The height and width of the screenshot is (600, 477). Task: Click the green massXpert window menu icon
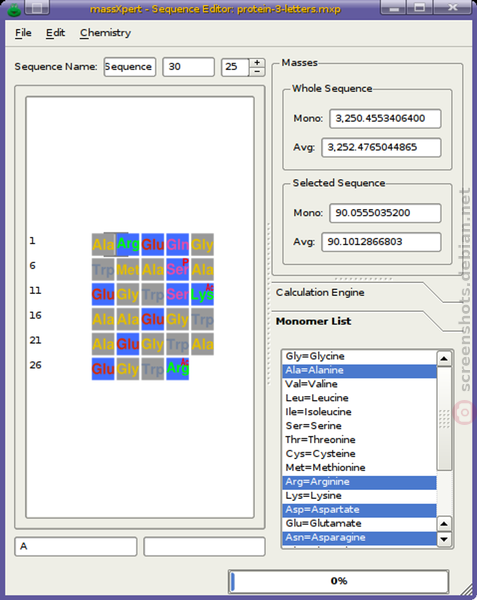tap(14, 9)
